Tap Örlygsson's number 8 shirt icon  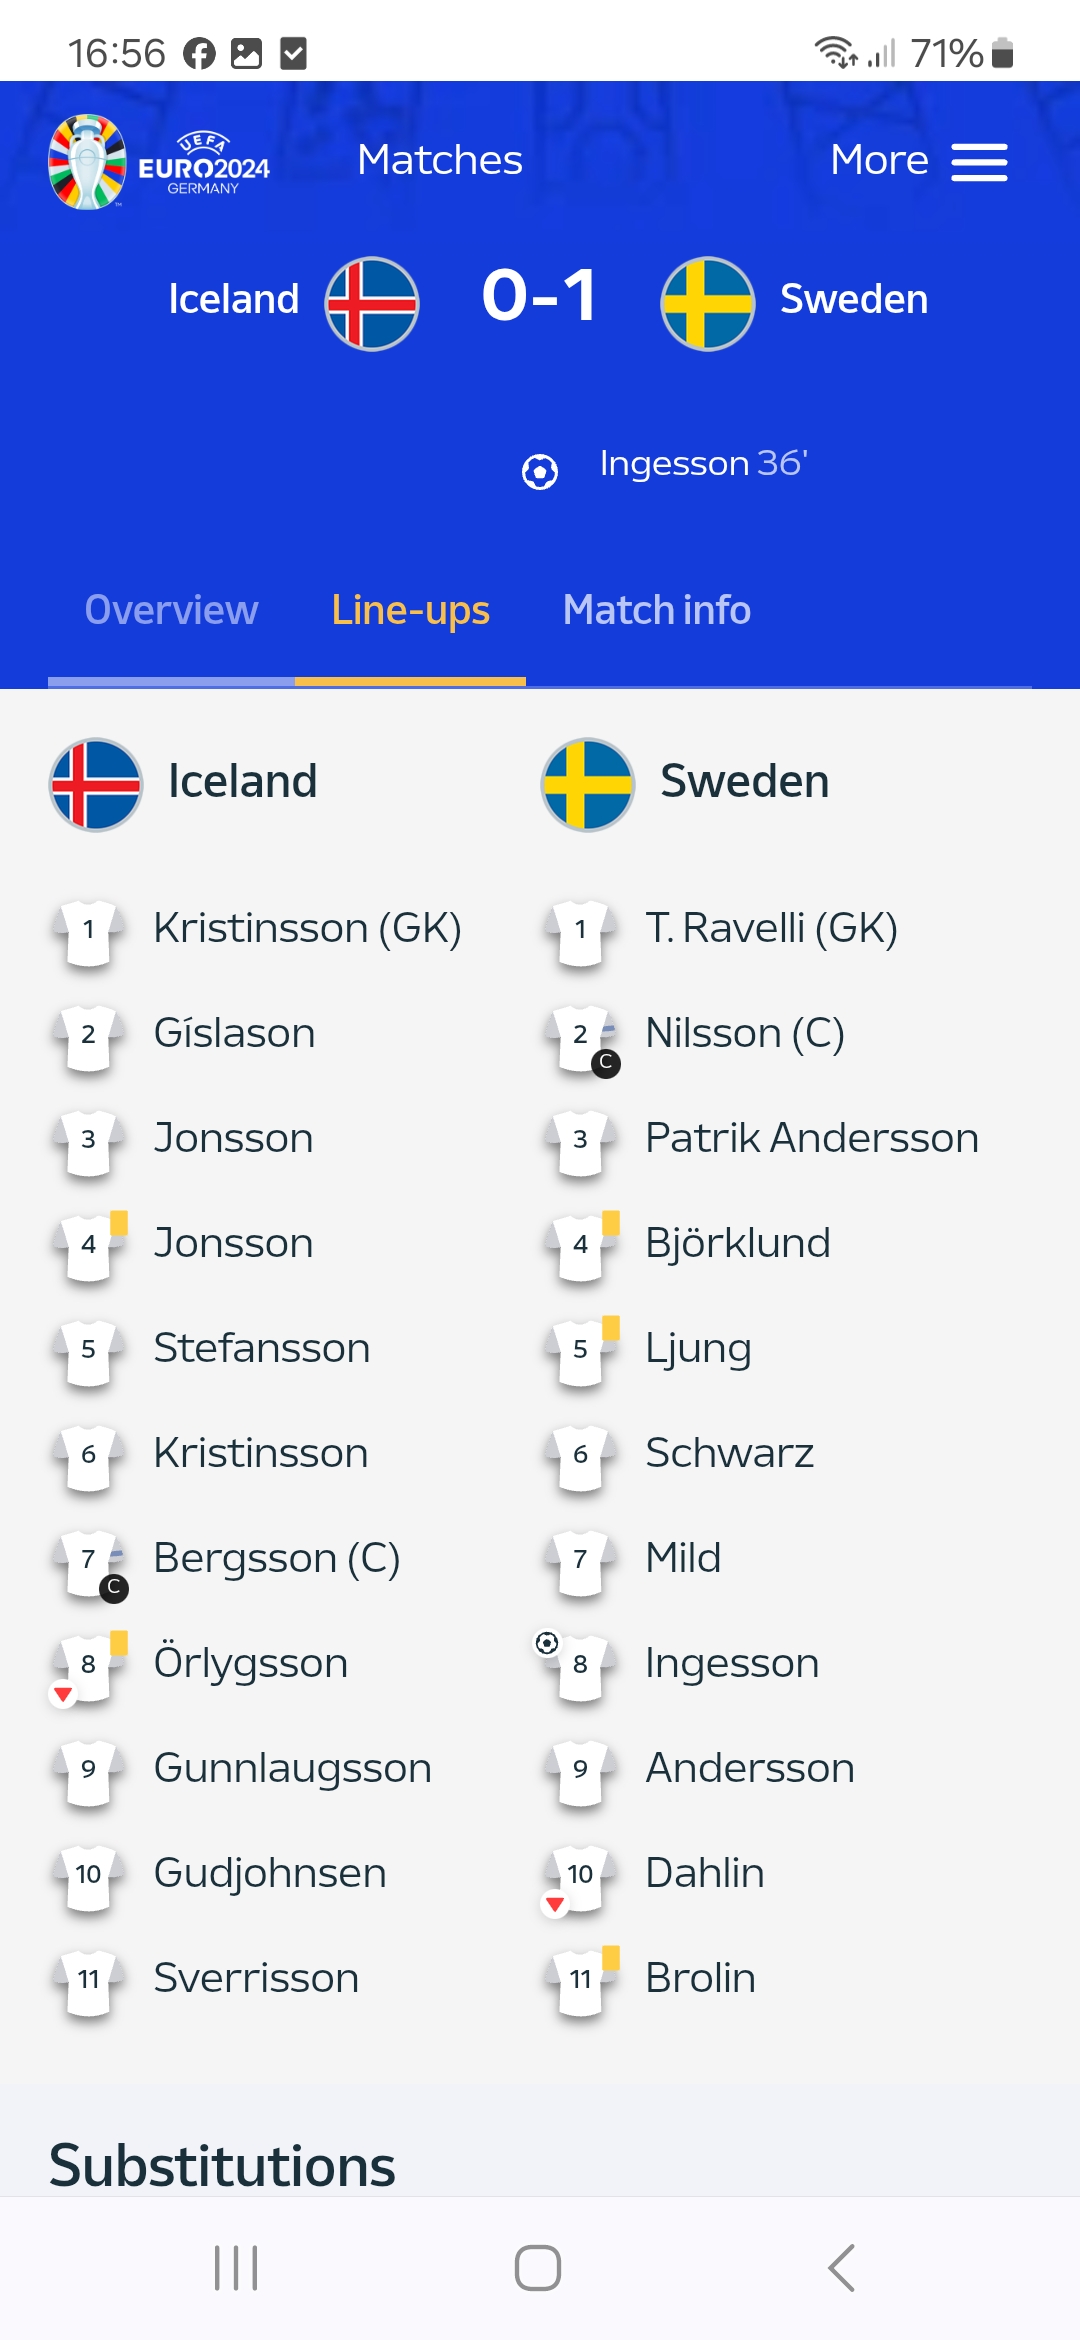coord(89,1668)
